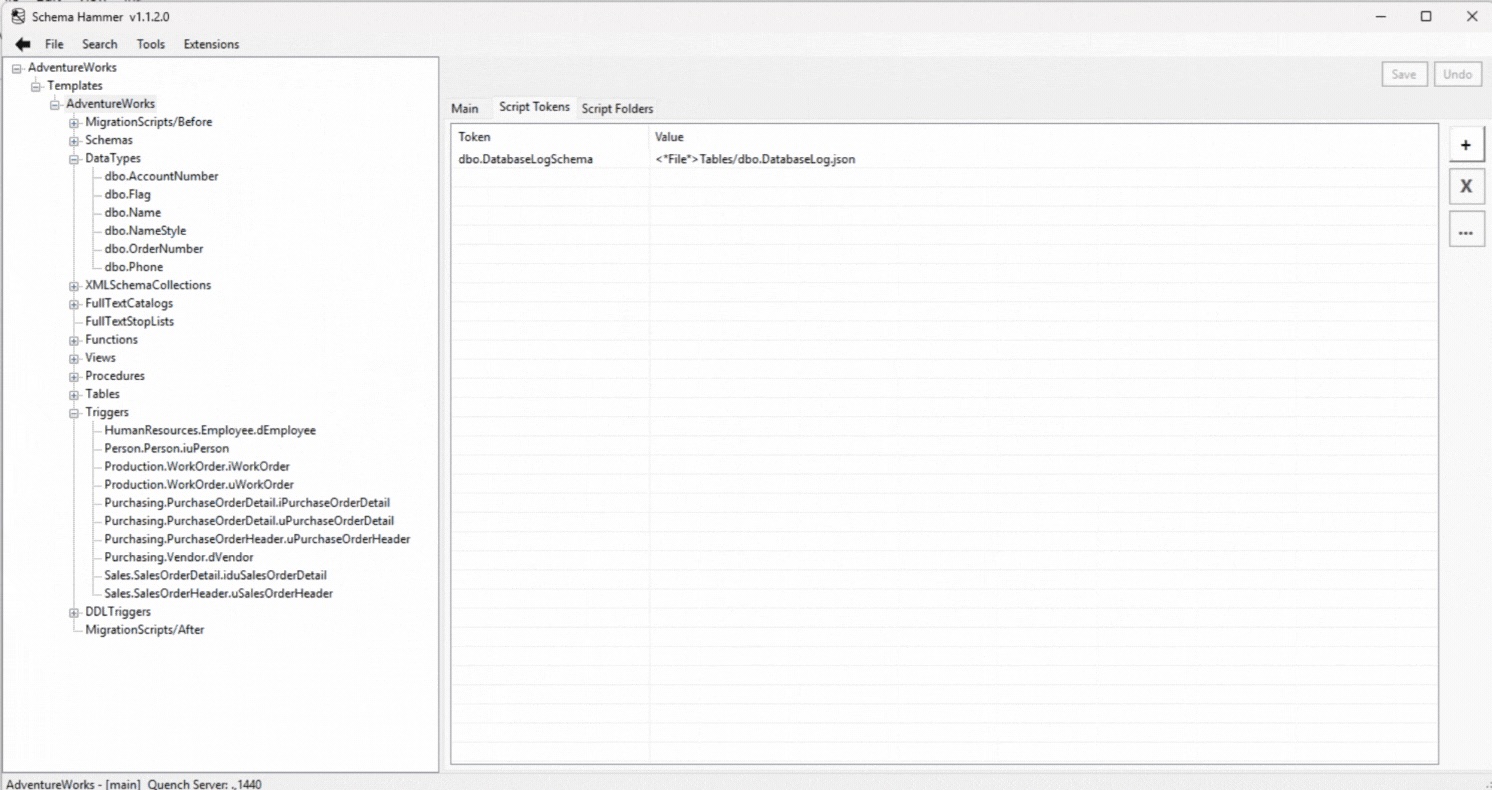The width and height of the screenshot is (1492, 790).
Task: Click the + icon to add a token
Action: click(1466, 144)
